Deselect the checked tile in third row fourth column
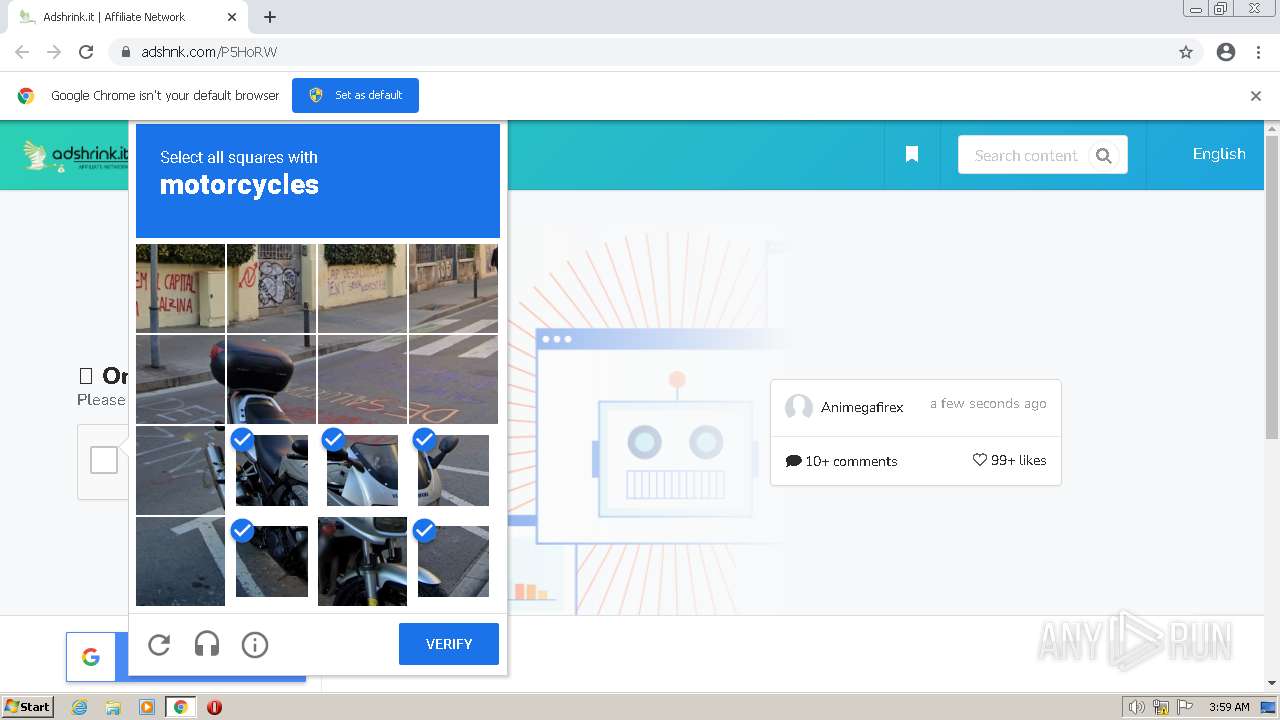Screen dimensions: 1280x720 tap(453, 470)
